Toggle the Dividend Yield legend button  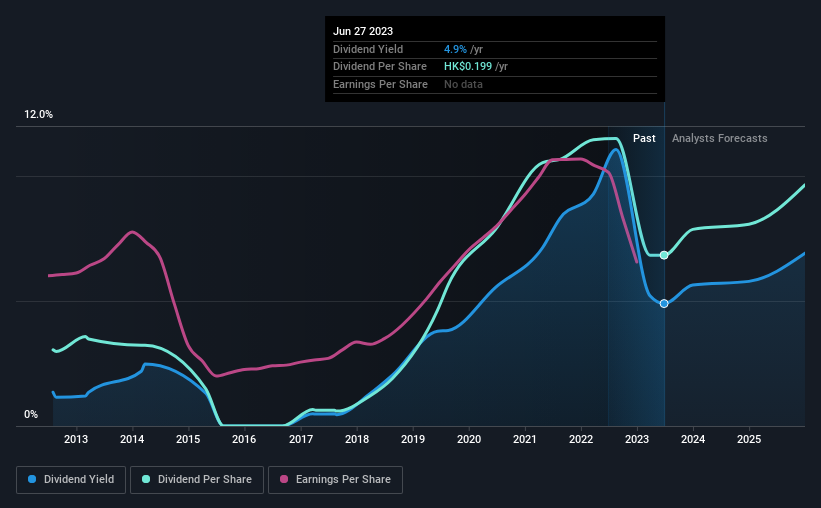click(71, 480)
